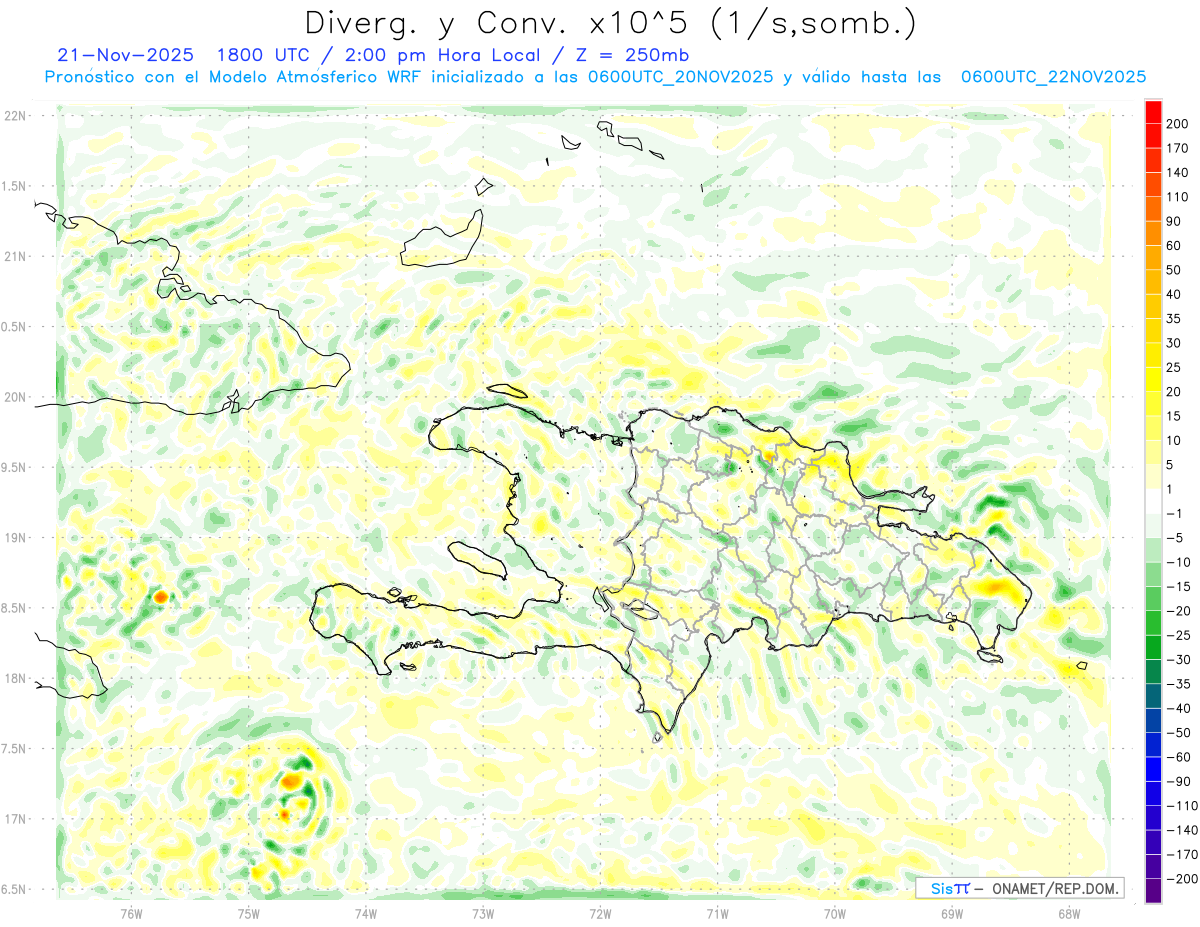Click the "-200" color scale label

click(1181, 879)
